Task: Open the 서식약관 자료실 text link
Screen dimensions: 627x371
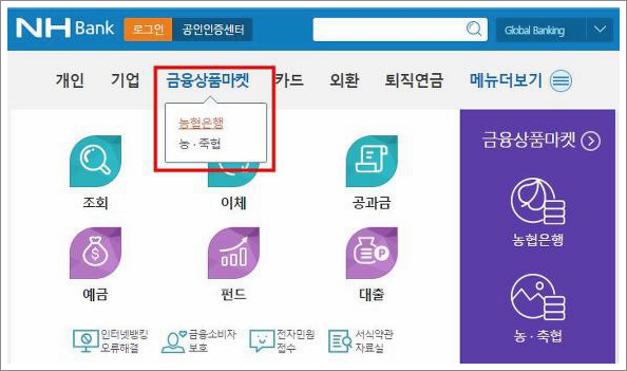Action: [x=374, y=341]
